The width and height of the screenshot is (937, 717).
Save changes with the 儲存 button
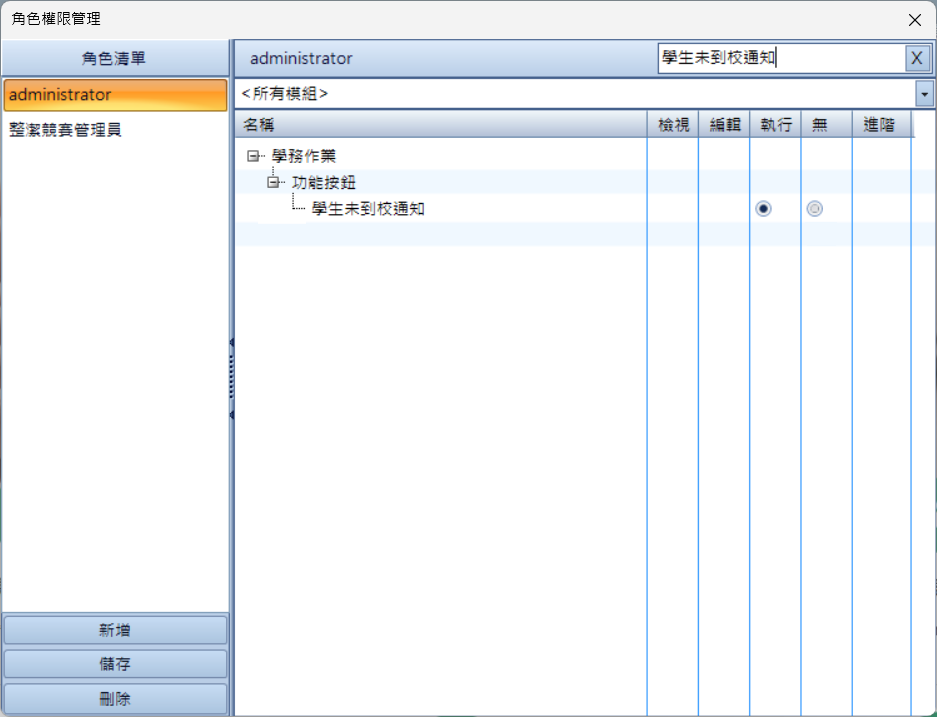(x=115, y=664)
